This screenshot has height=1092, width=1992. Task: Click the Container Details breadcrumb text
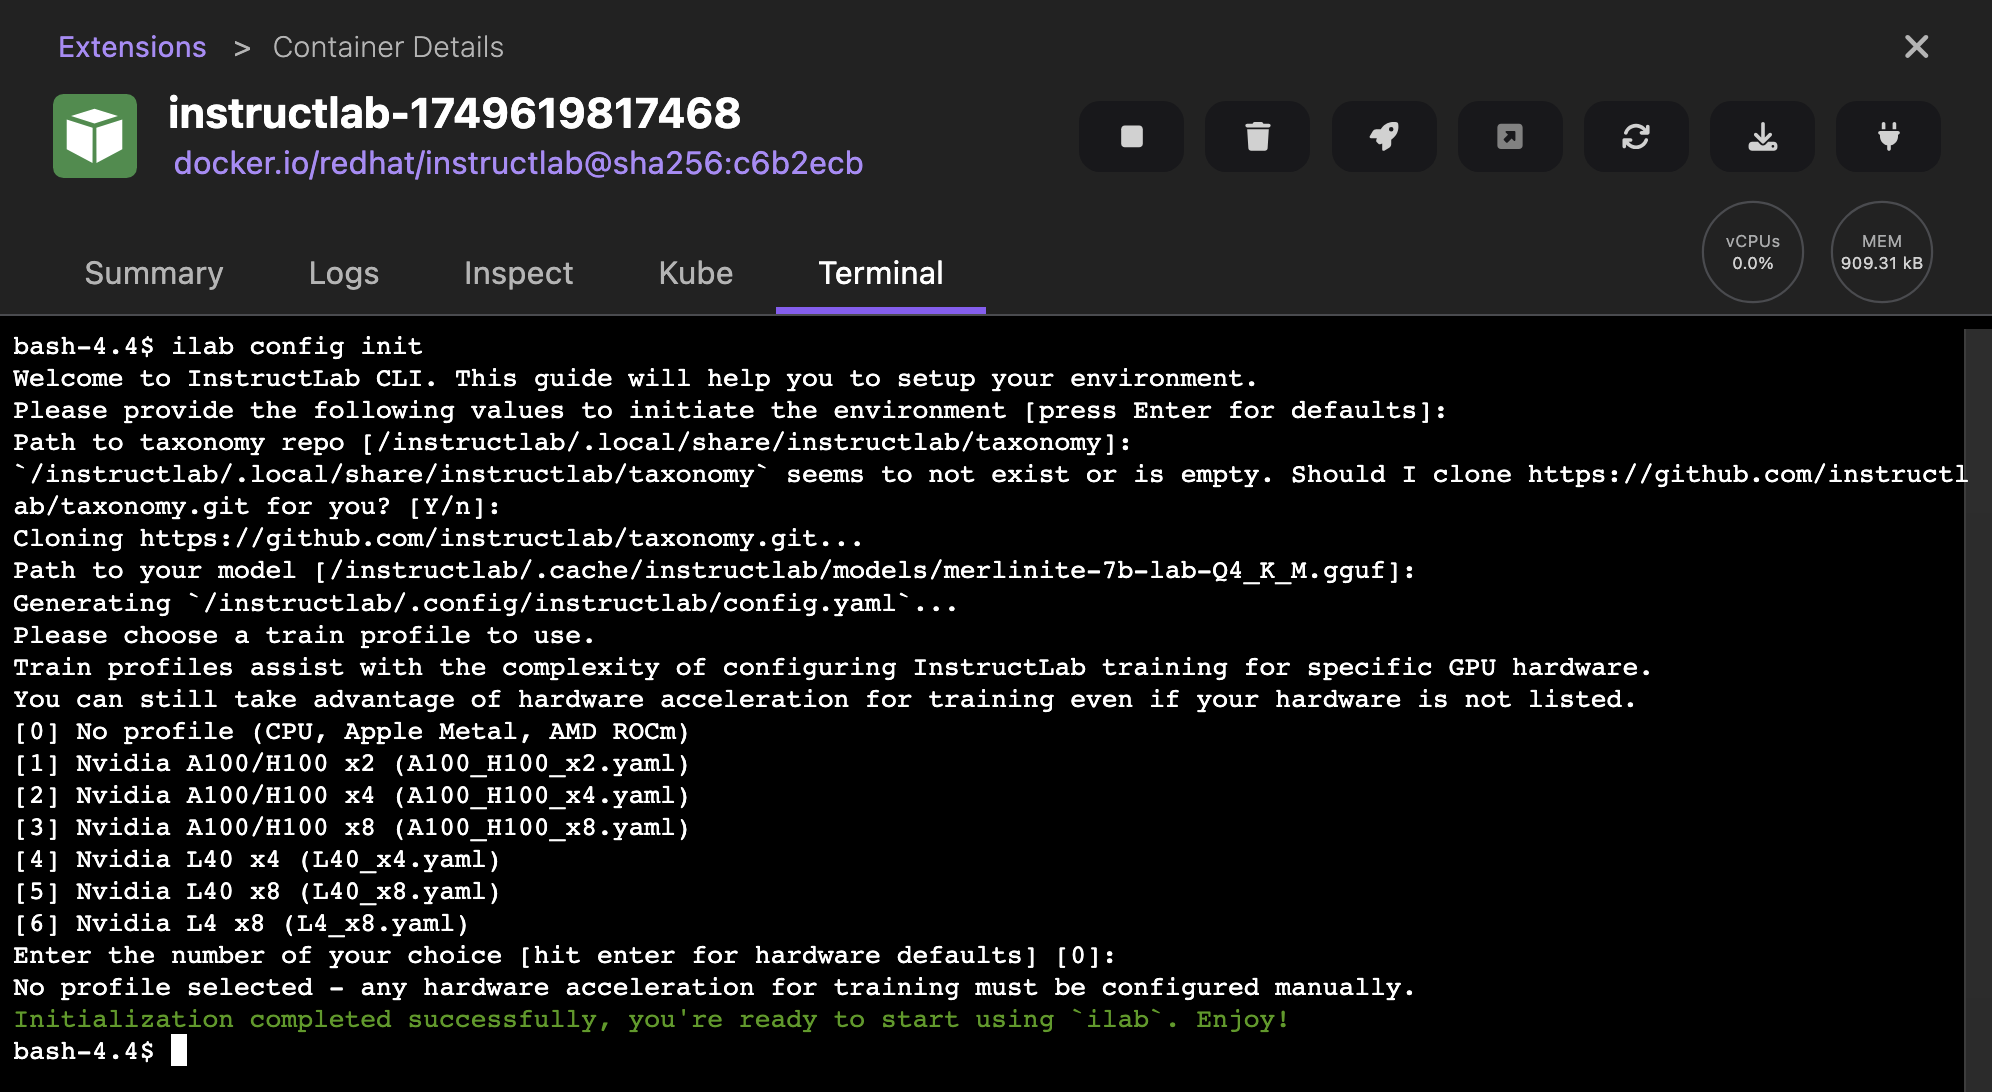tap(388, 47)
